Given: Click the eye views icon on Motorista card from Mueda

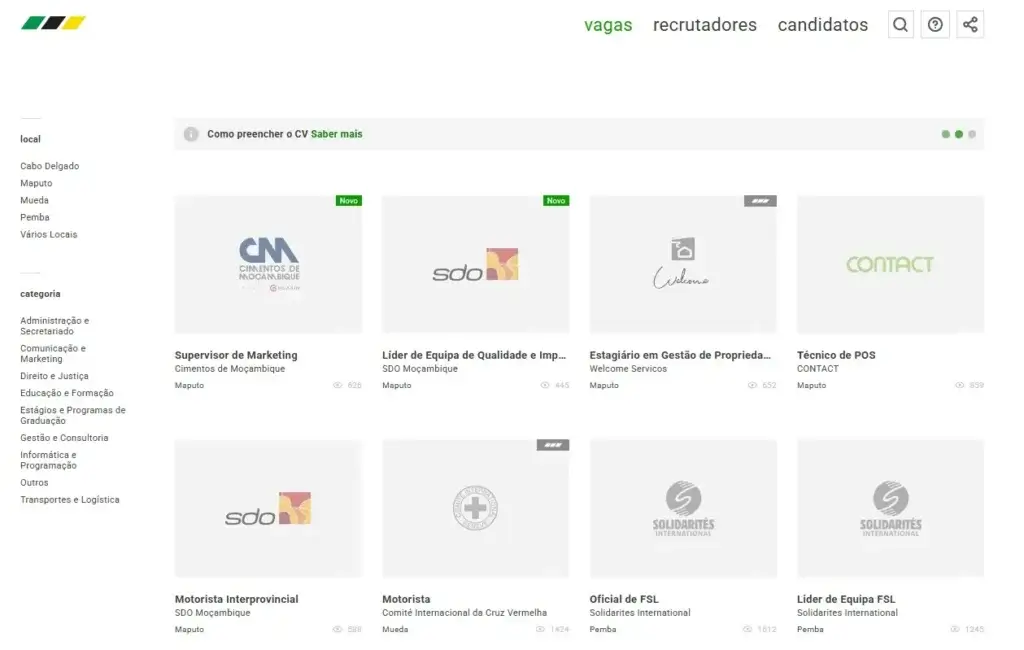Looking at the screenshot, I should coord(540,630).
